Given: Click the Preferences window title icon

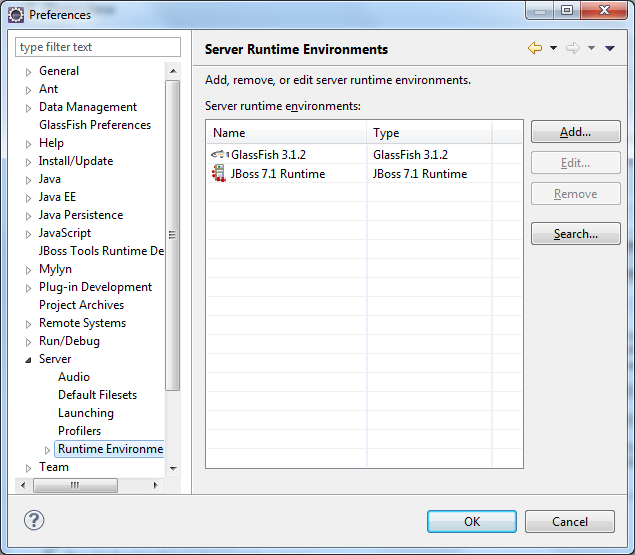Looking at the screenshot, I should click(x=16, y=15).
